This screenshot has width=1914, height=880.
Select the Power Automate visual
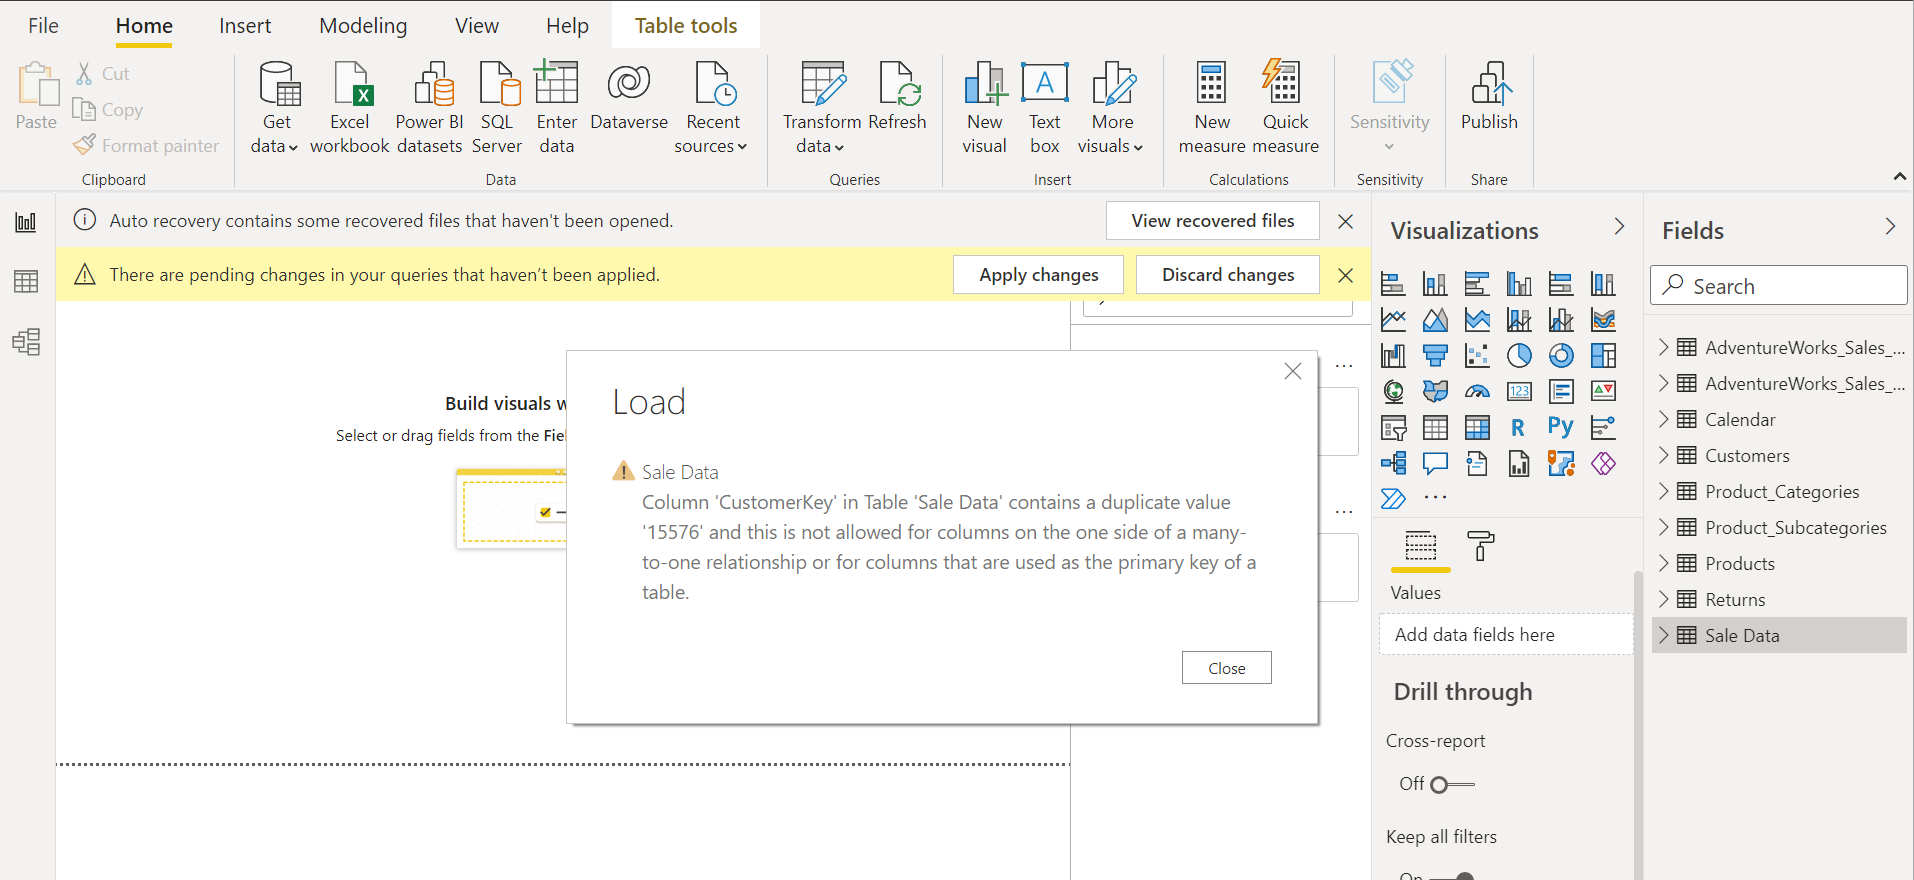click(1393, 499)
